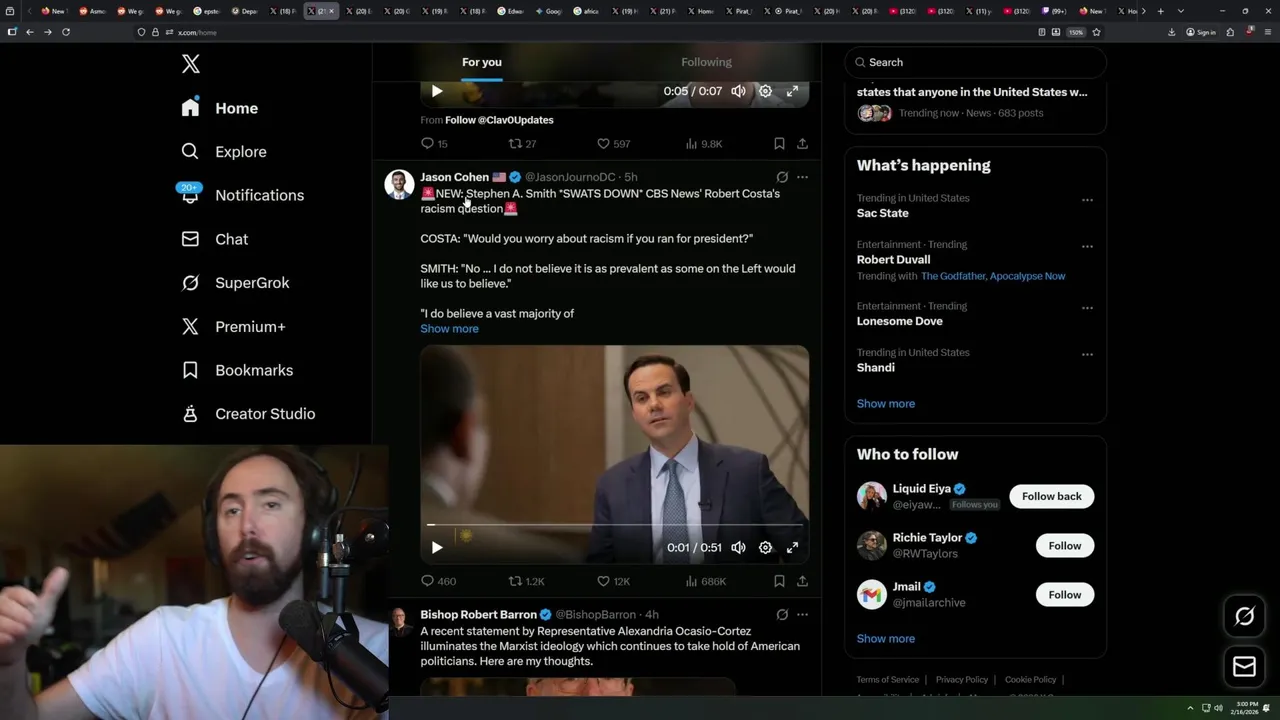This screenshot has width=1280, height=720.
Task: Enter fullscreen on the 0:51 video
Action: click(x=792, y=547)
